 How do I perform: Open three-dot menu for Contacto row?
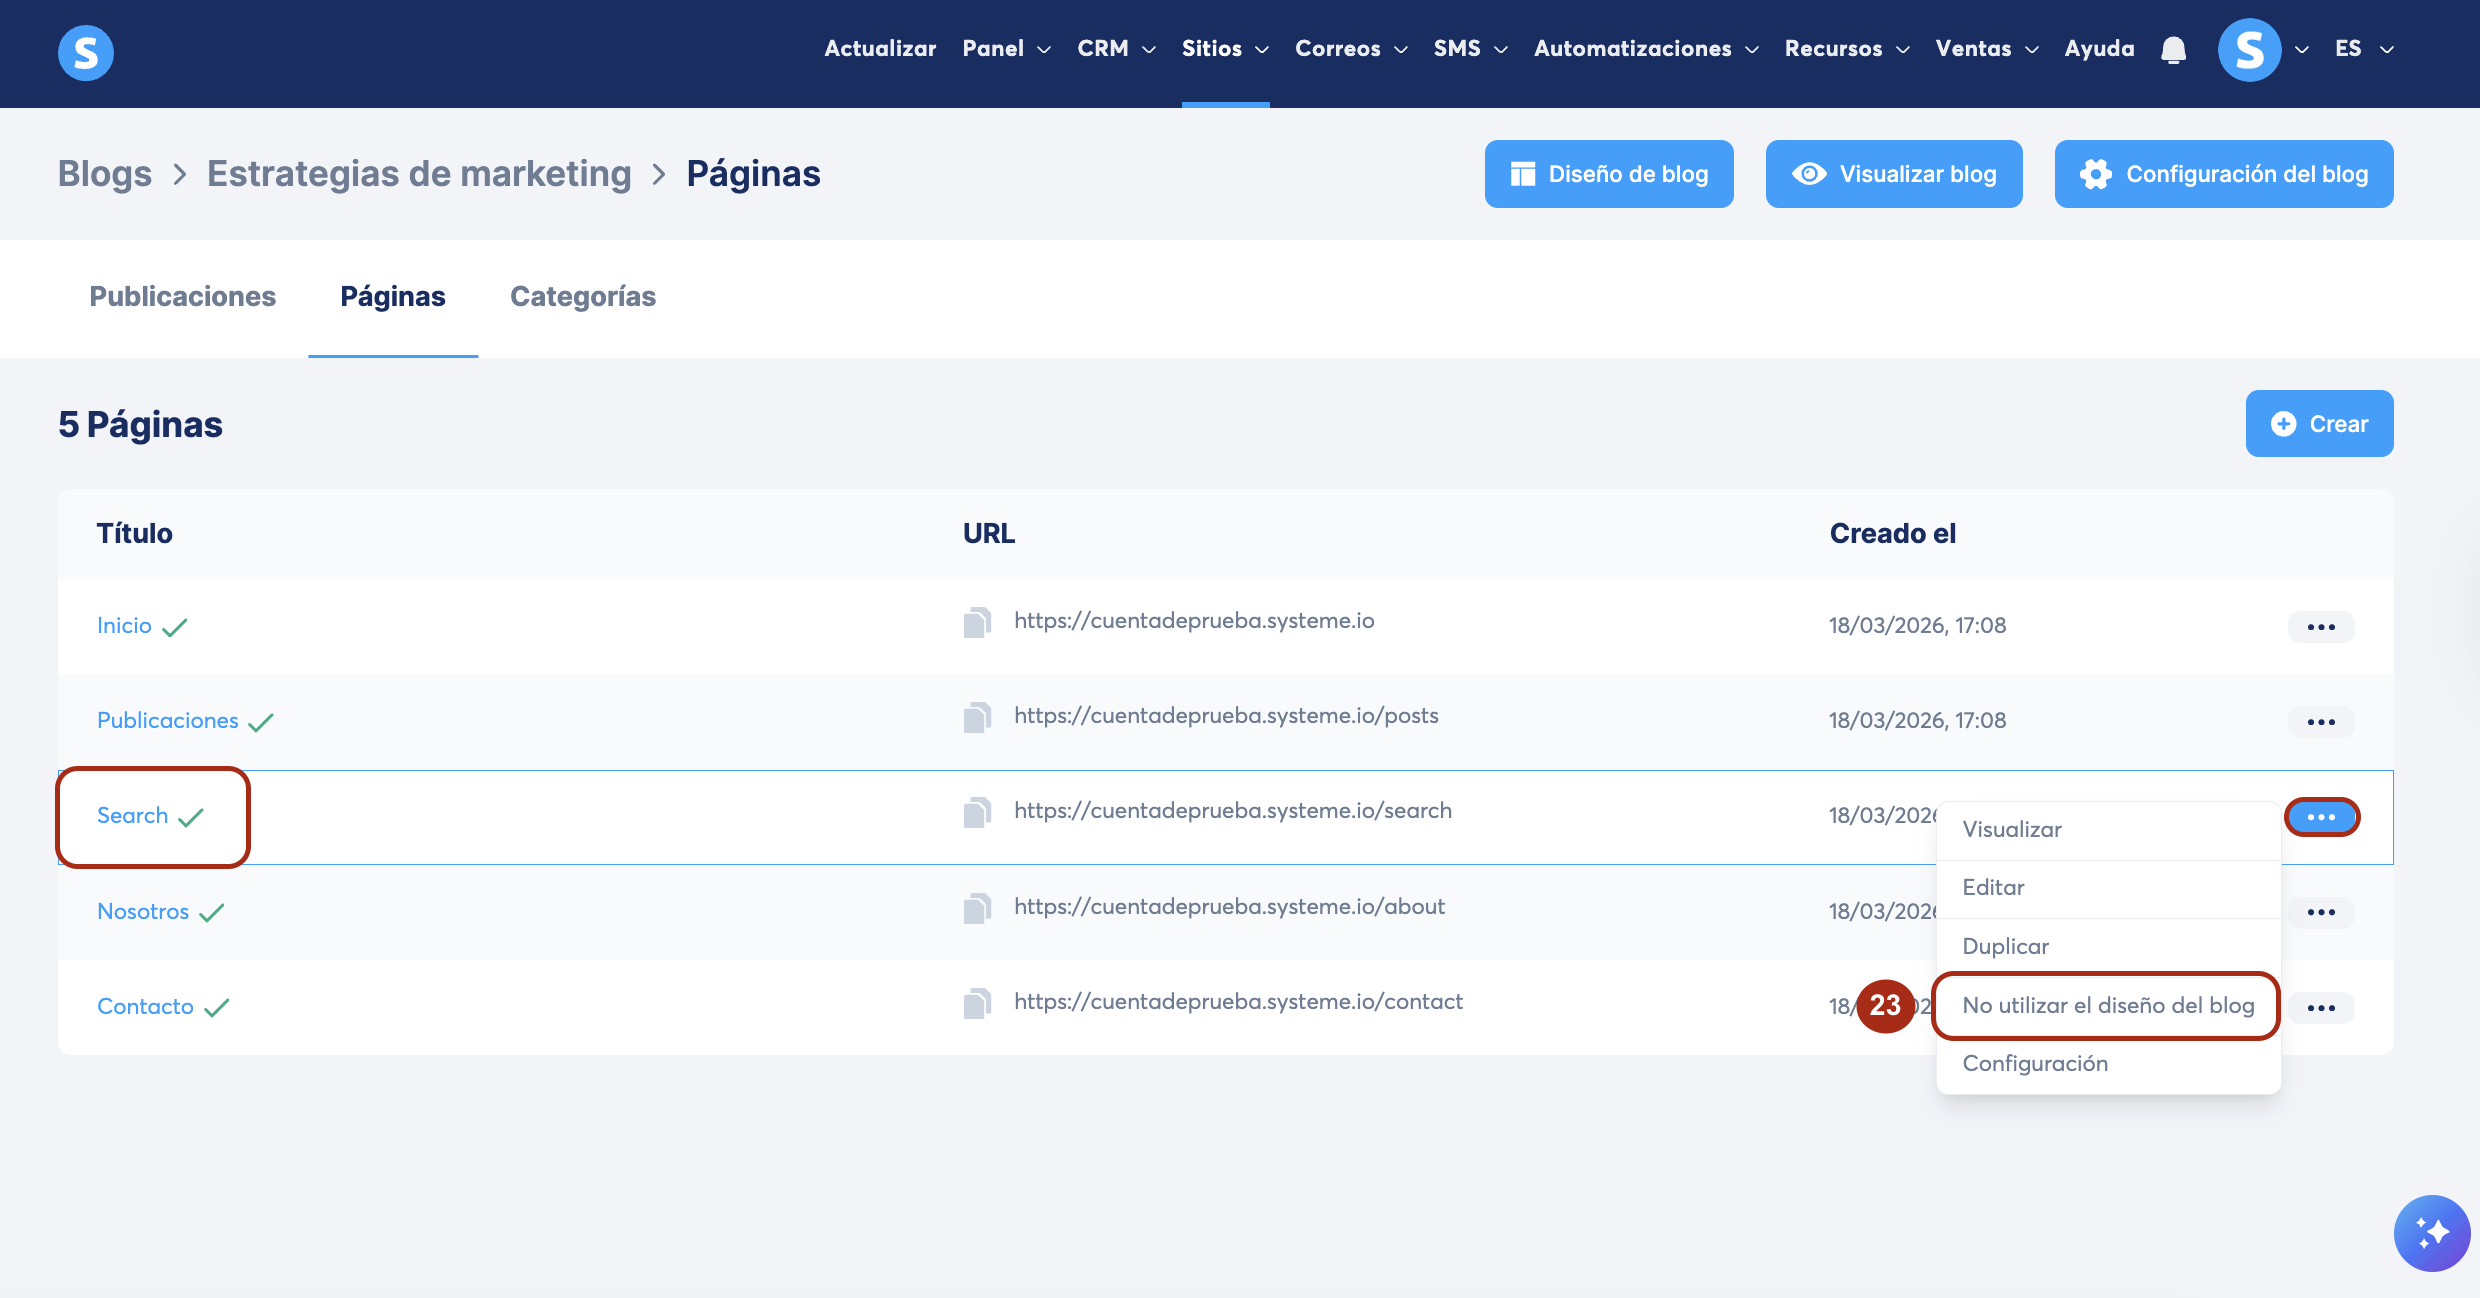click(x=2320, y=1008)
